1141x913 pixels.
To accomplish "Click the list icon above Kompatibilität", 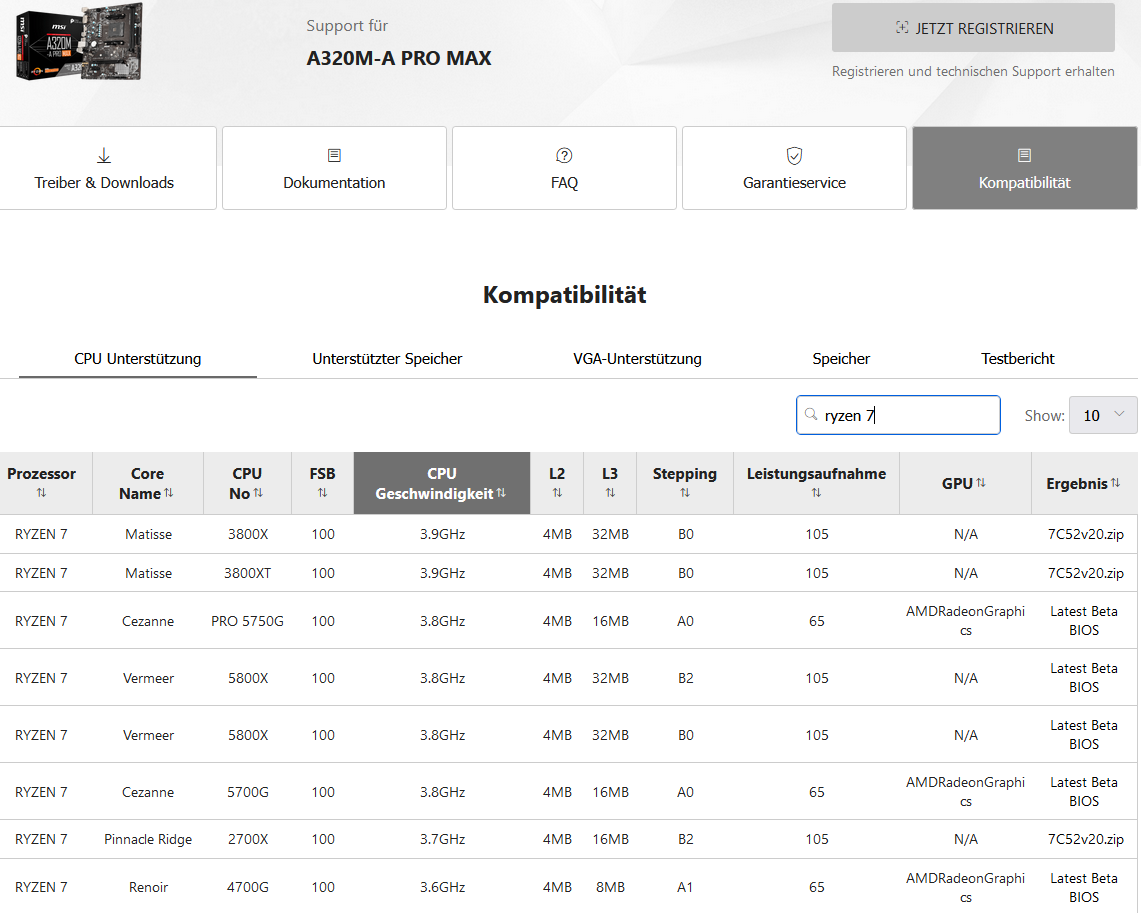I will (x=1025, y=156).
